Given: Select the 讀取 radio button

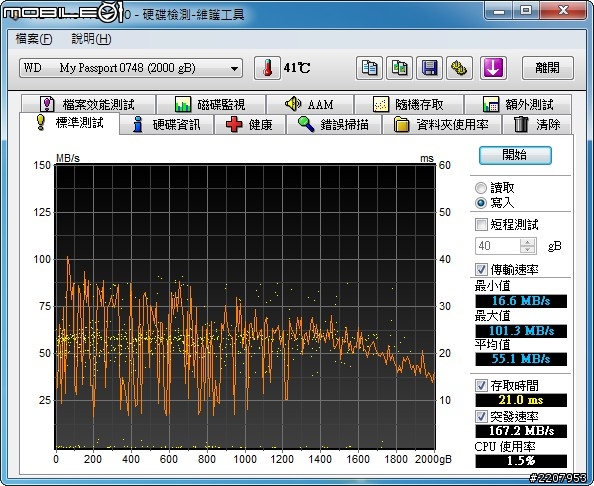Looking at the screenshot, I should (x=481, y=188).
